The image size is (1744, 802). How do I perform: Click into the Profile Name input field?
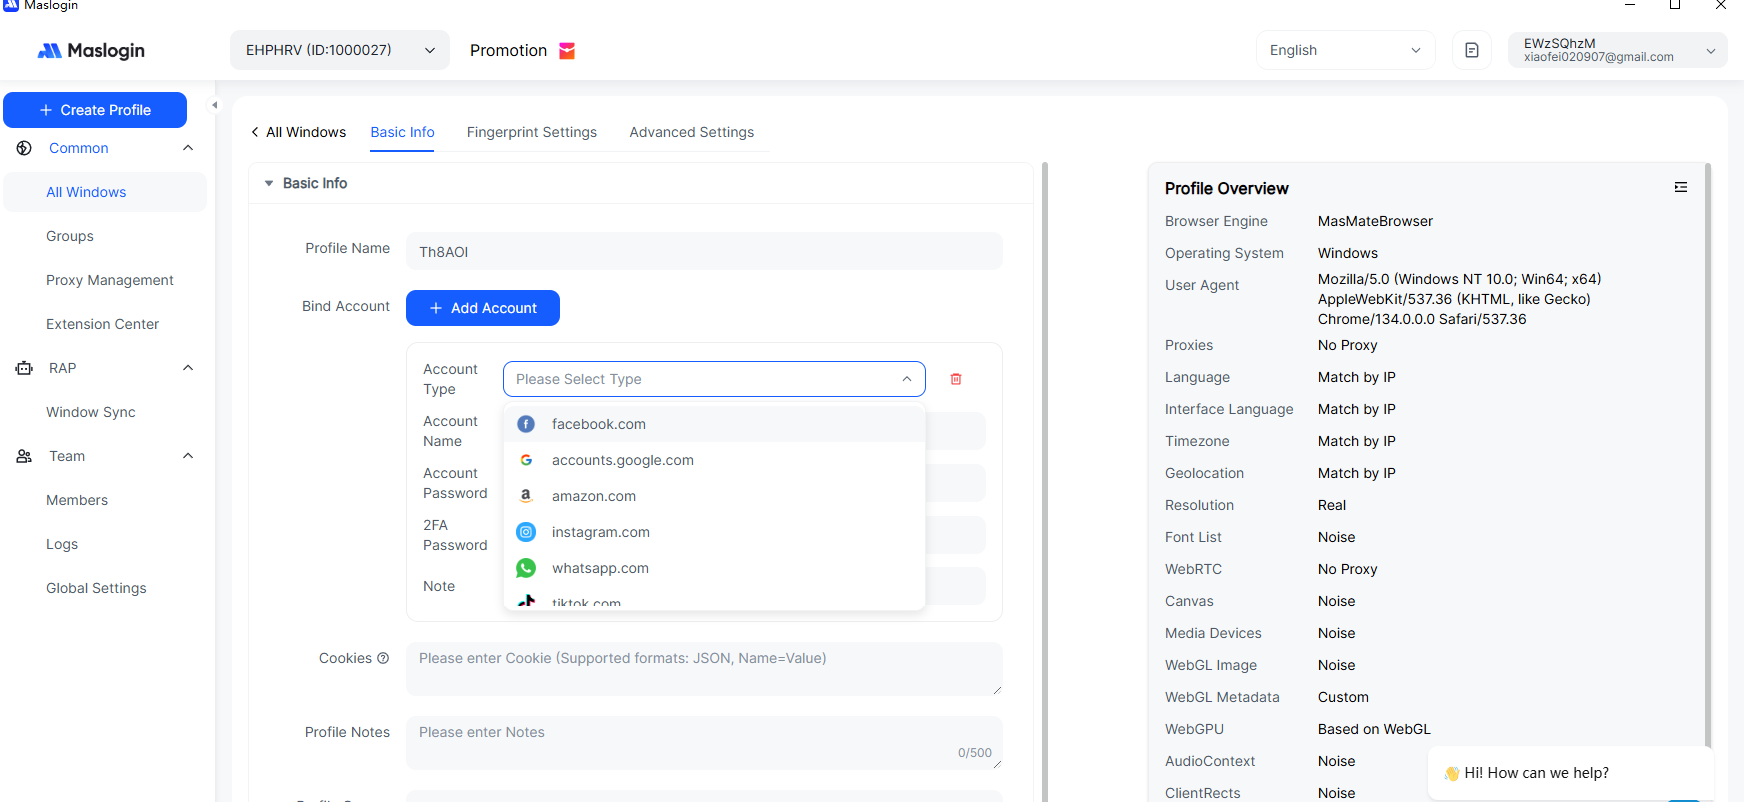pos(704,252)
